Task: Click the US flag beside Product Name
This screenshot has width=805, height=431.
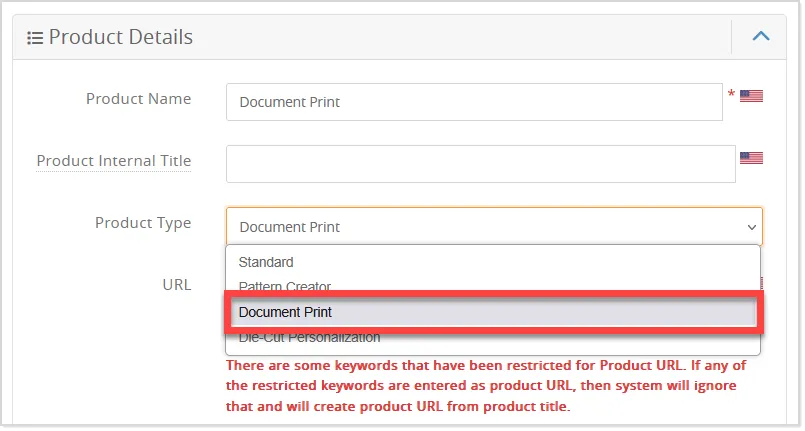Action: (751, 96)
